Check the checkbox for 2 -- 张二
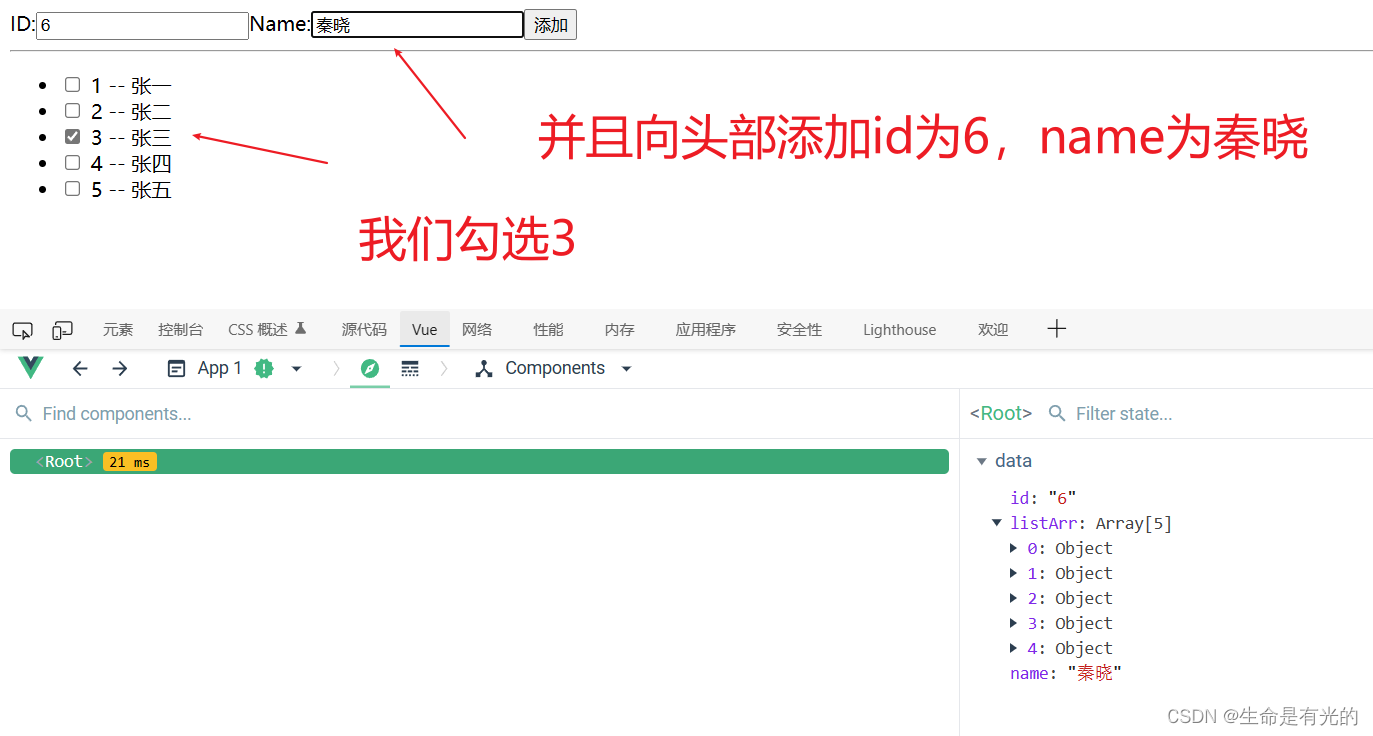 click(x=72, y=111)
